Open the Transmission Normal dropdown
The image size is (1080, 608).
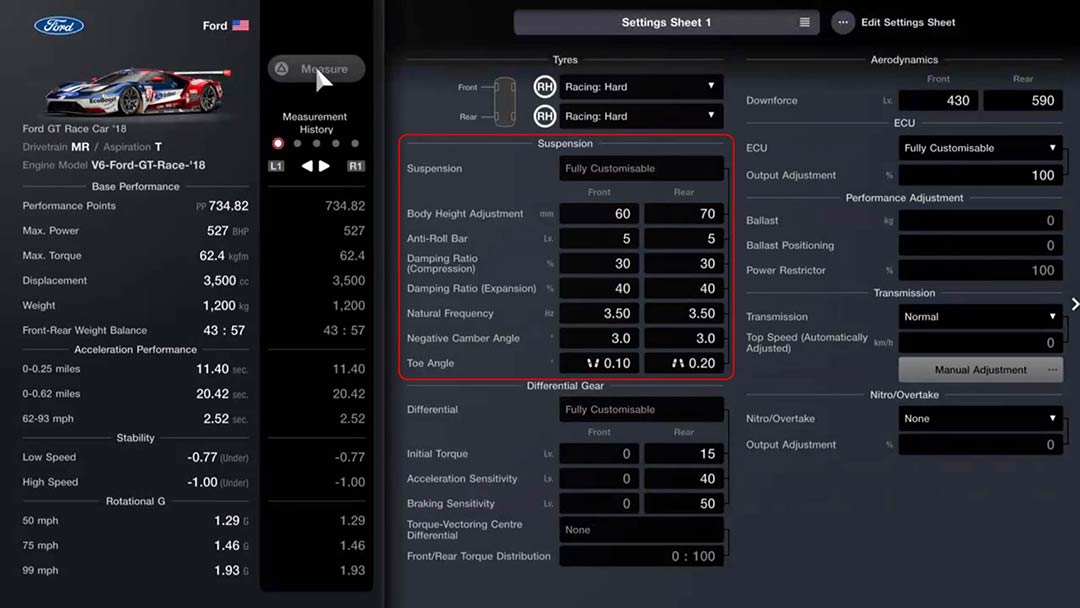[x=980, y=316]
